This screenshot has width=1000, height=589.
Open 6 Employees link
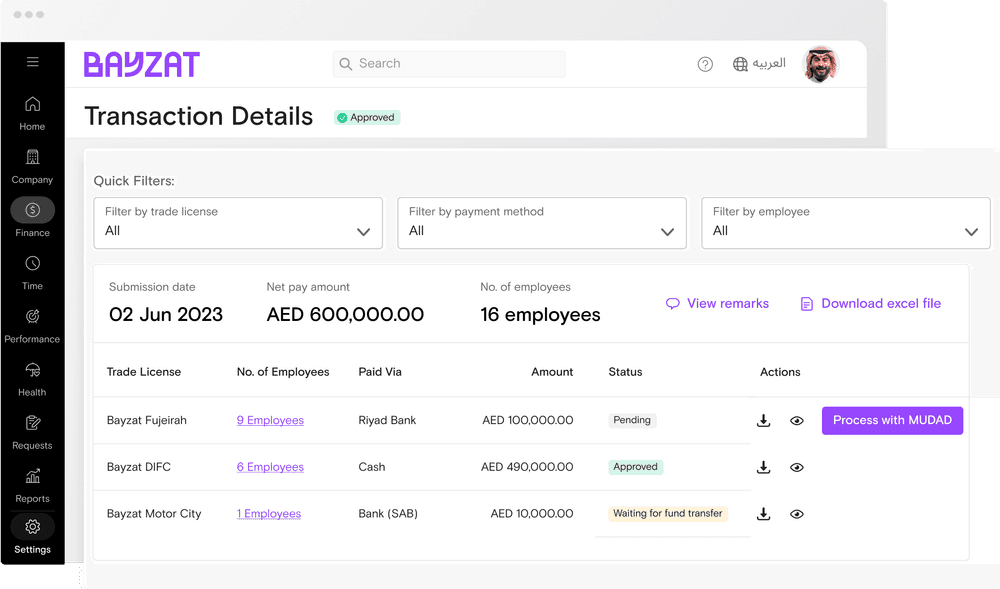click(270, 467)
